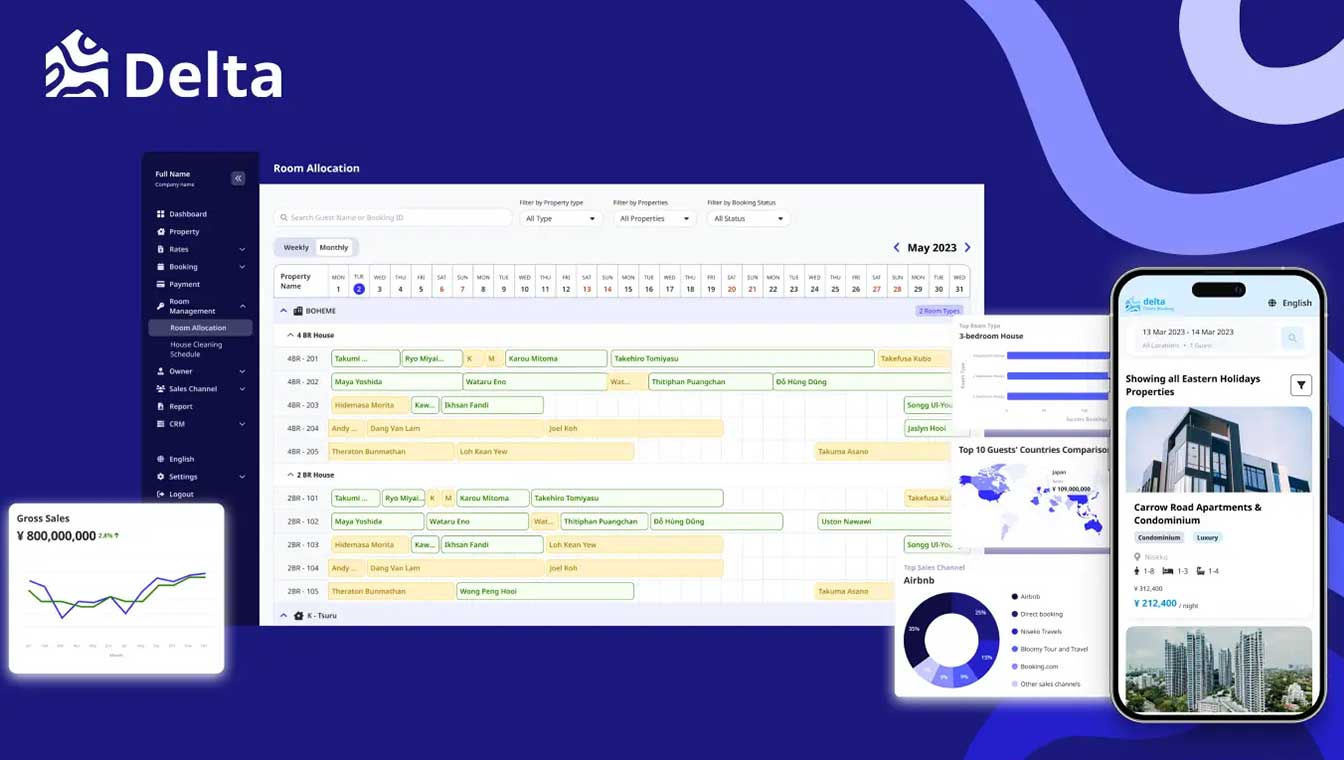Tap the search button in the phone app
This screenshot has height=760, width=1344.
(x=1292, y=338)
